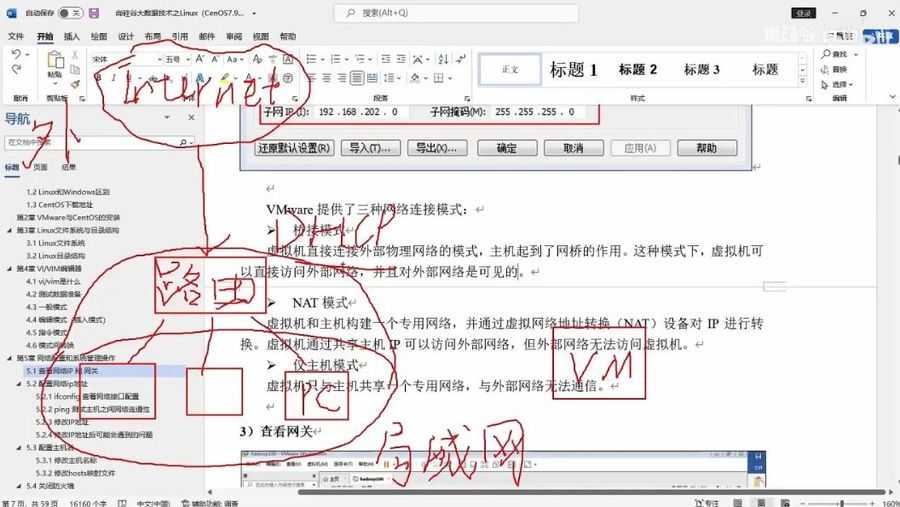Click the numbered list icon
The width and height of the screenshot is (900, 507).
coord(336,59)
